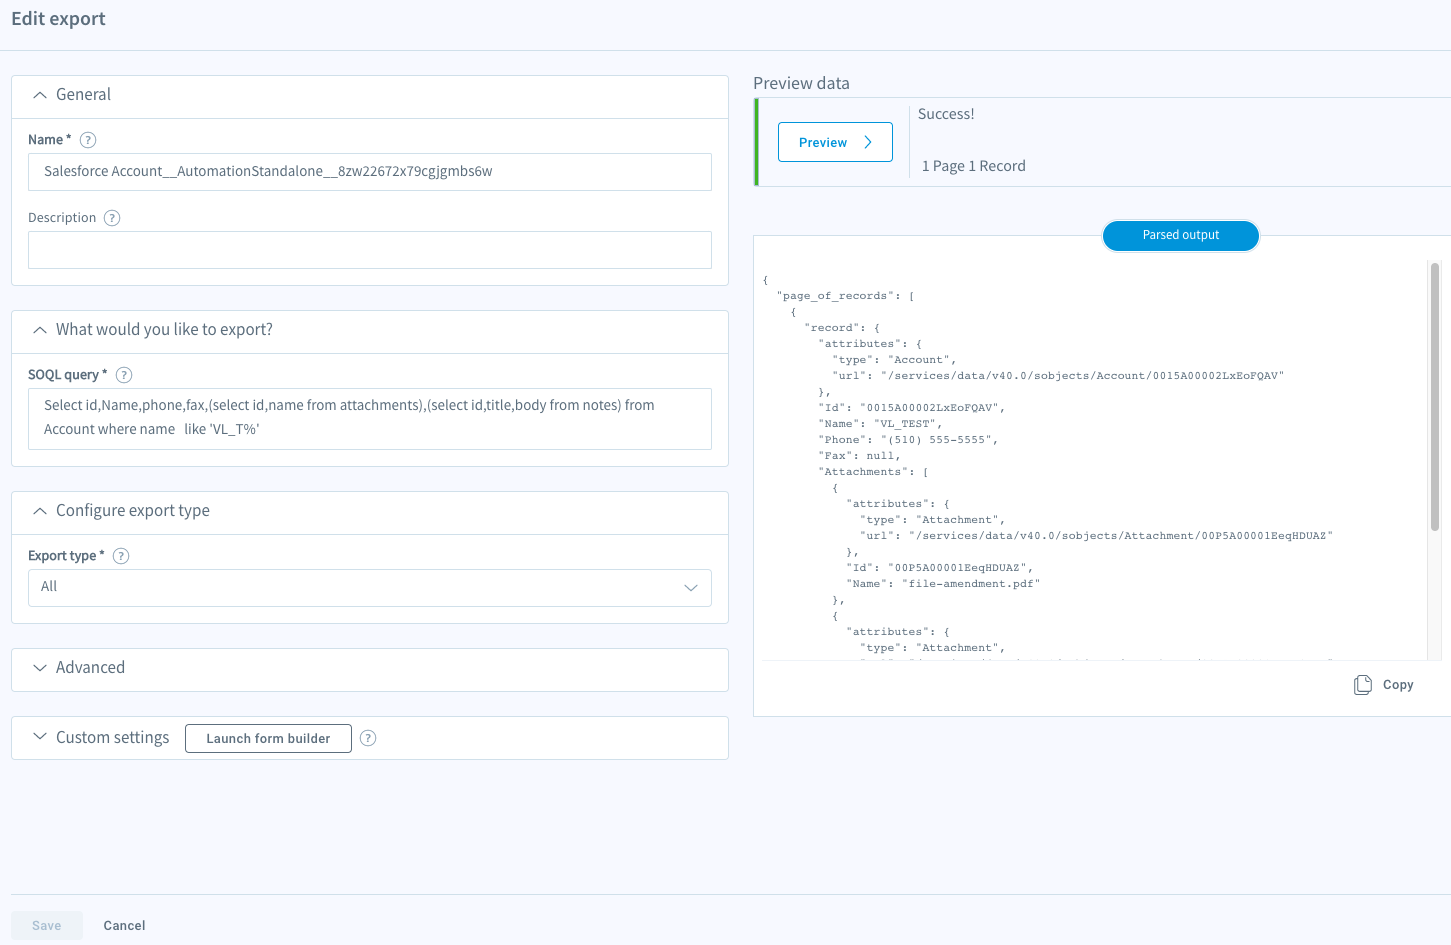Click the "file-amendment.pdf" name line

[x=943, y=584]
